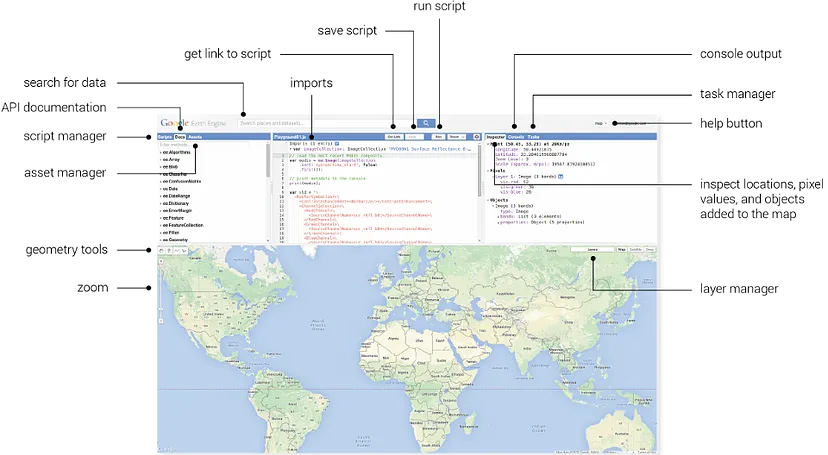
Task: Select the line drawing geometry tool
Action: [177, 251]
